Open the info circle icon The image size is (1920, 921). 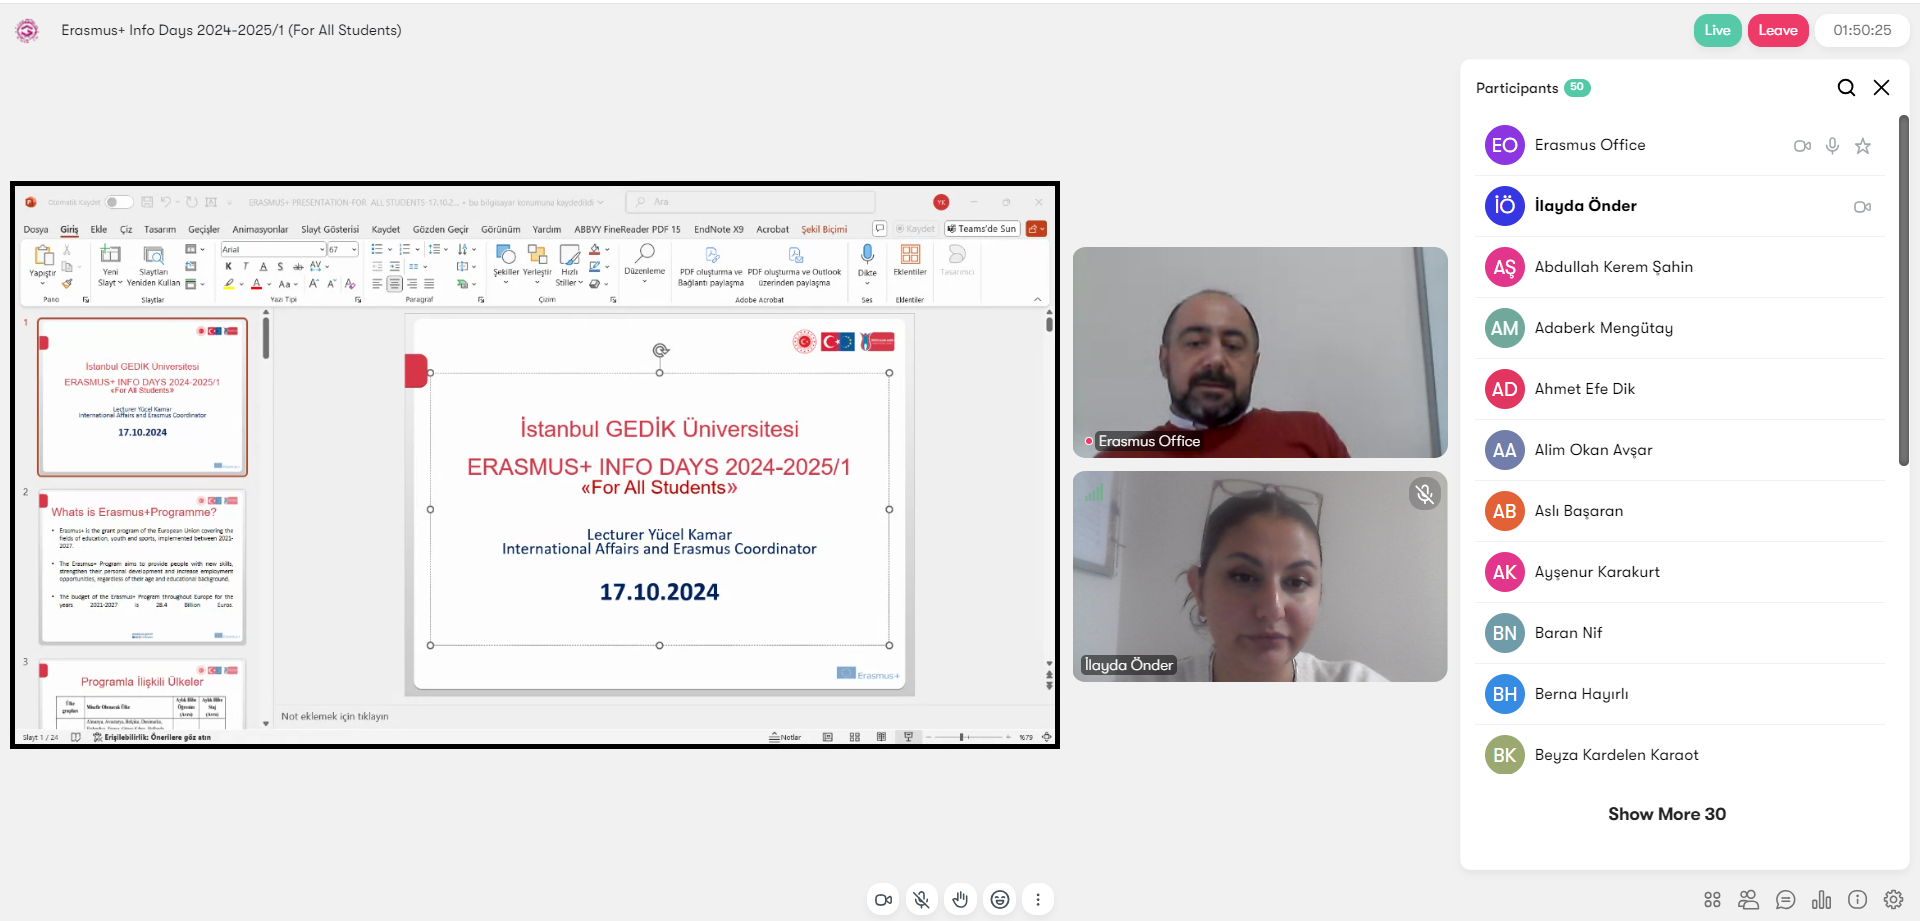(x=1857, y=900)
